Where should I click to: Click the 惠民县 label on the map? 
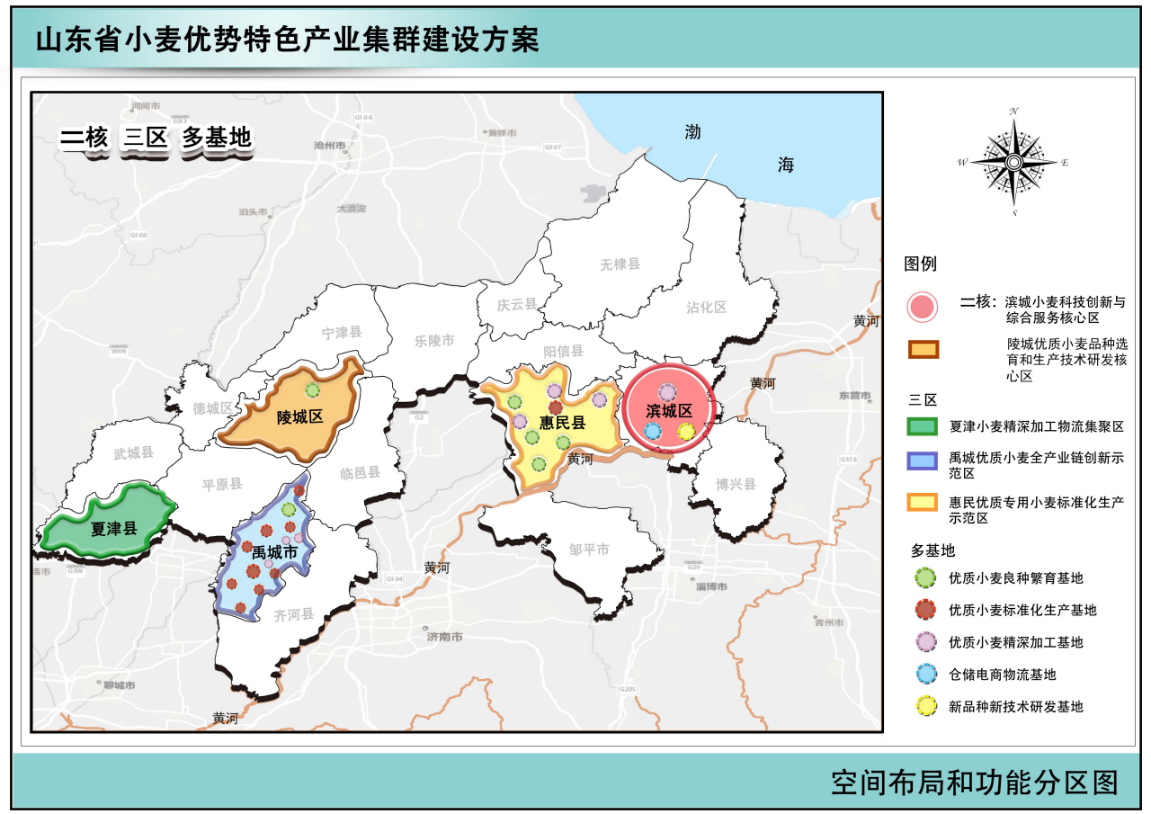point(562,423)
